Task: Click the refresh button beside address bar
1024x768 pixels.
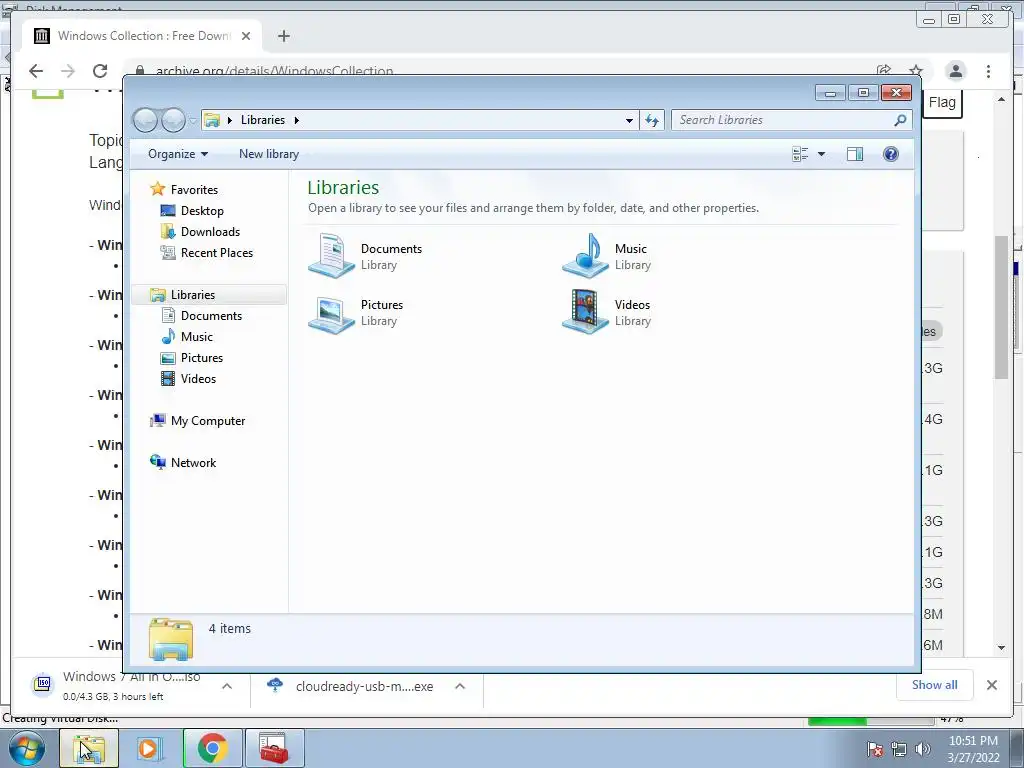Action: click(652, 120)
